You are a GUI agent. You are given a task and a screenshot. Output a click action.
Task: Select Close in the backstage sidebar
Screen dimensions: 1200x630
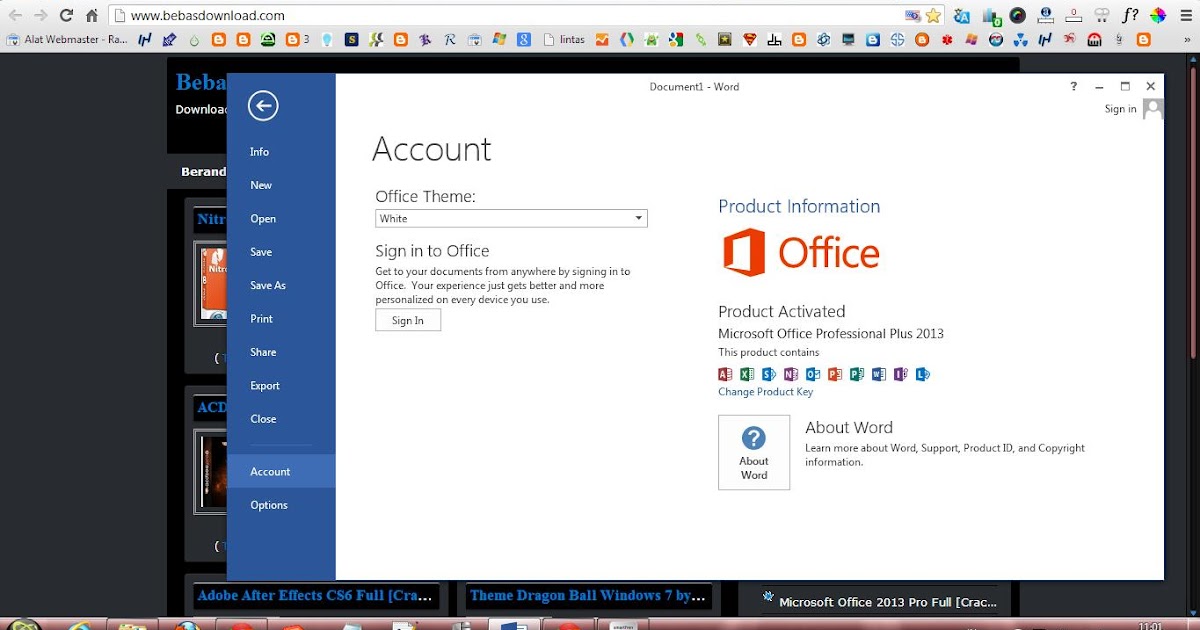(281, 419)
